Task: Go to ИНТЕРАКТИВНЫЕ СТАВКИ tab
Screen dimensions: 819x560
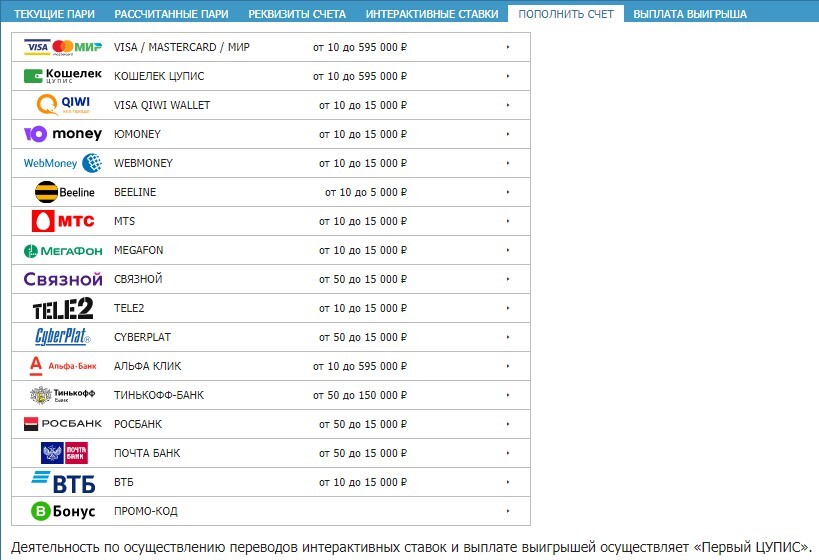Action: [432, 14]
